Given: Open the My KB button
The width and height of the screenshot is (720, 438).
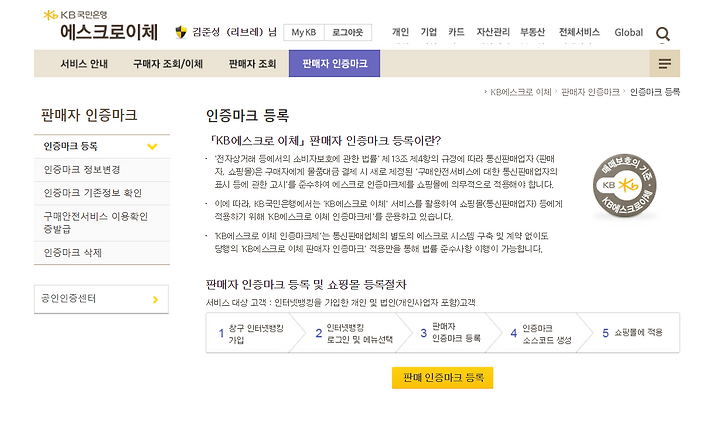Looking at the screenshot, I should coord(304,33).
